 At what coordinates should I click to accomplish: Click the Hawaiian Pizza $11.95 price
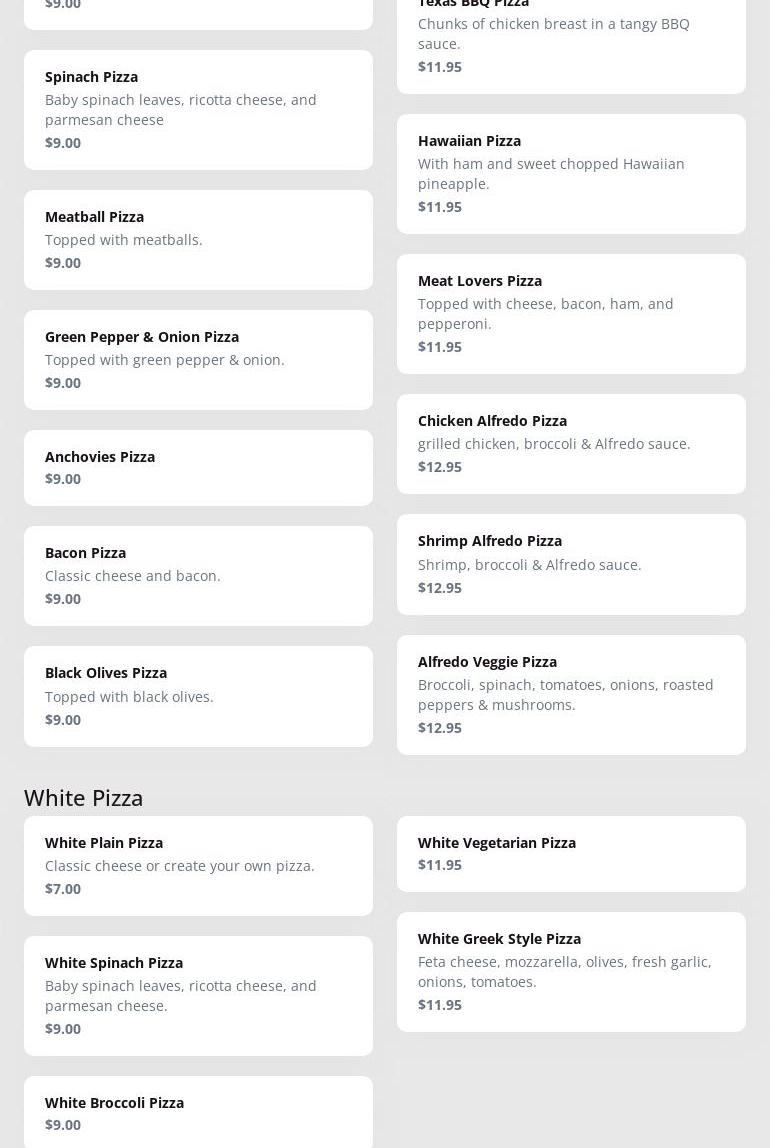(440, 206)
